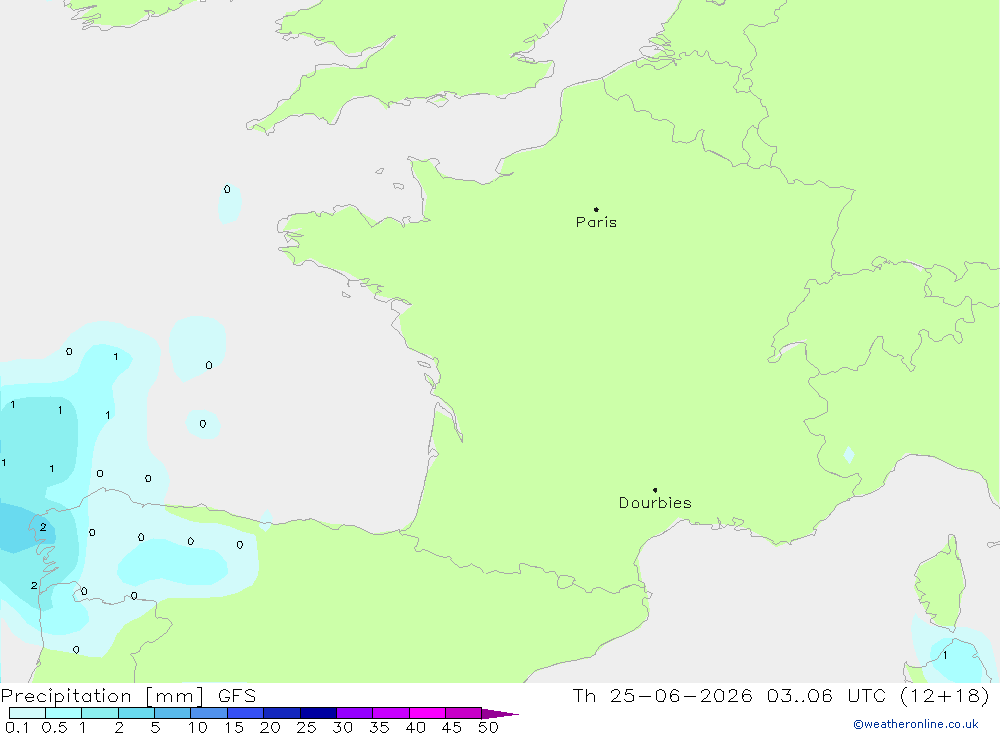Image resolution: width=1000 pixels, height=733 pixels.
Task: Click the above-50 legend arrow tip
Action: pos(501,714)
